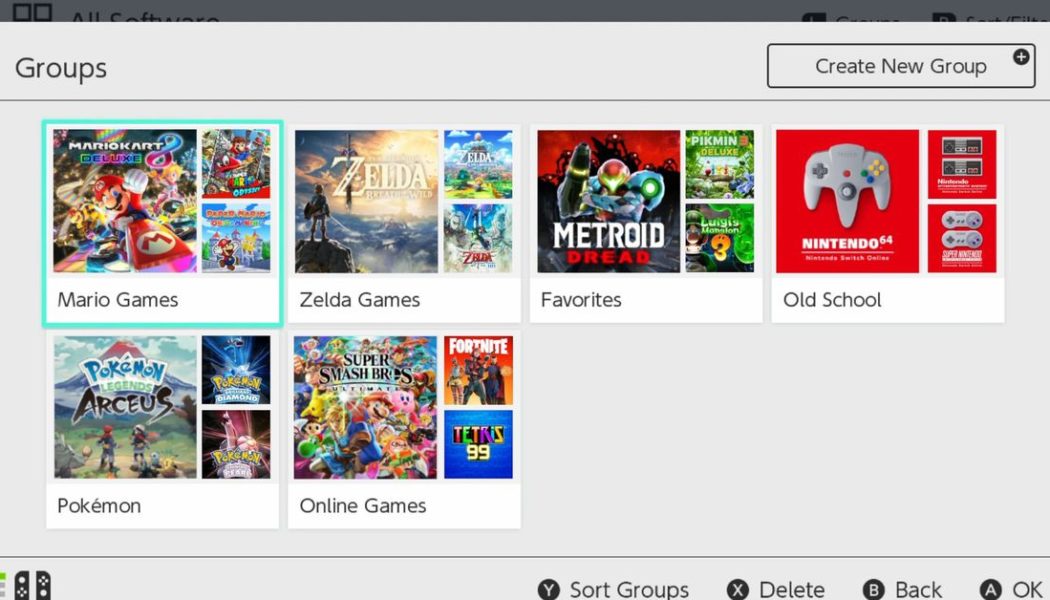Open the Zelda Games group
Viewport: 1050px width, 600px height.
pyautogui.click(x=404, y=220)
